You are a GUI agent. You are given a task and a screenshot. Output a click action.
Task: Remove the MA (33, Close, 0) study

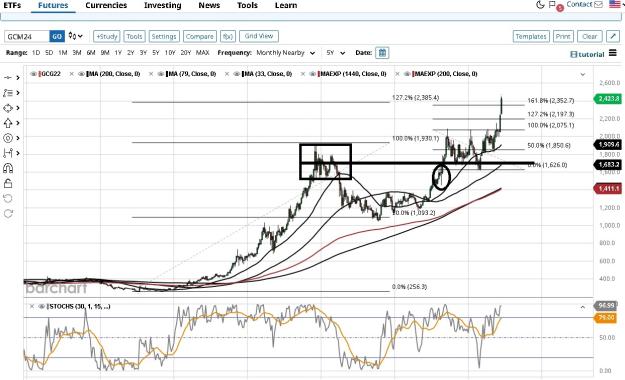[x=227, y=74]
